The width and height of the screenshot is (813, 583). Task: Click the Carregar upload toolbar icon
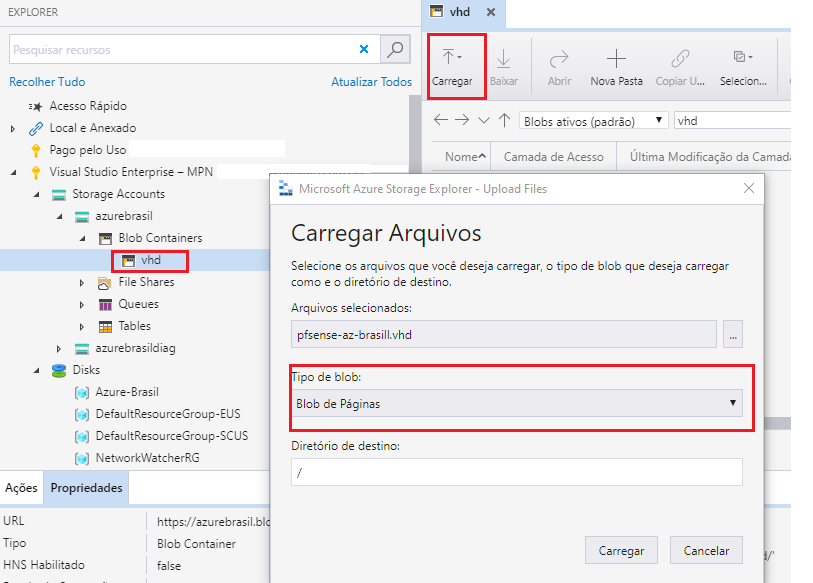click(x=452, y=57)
